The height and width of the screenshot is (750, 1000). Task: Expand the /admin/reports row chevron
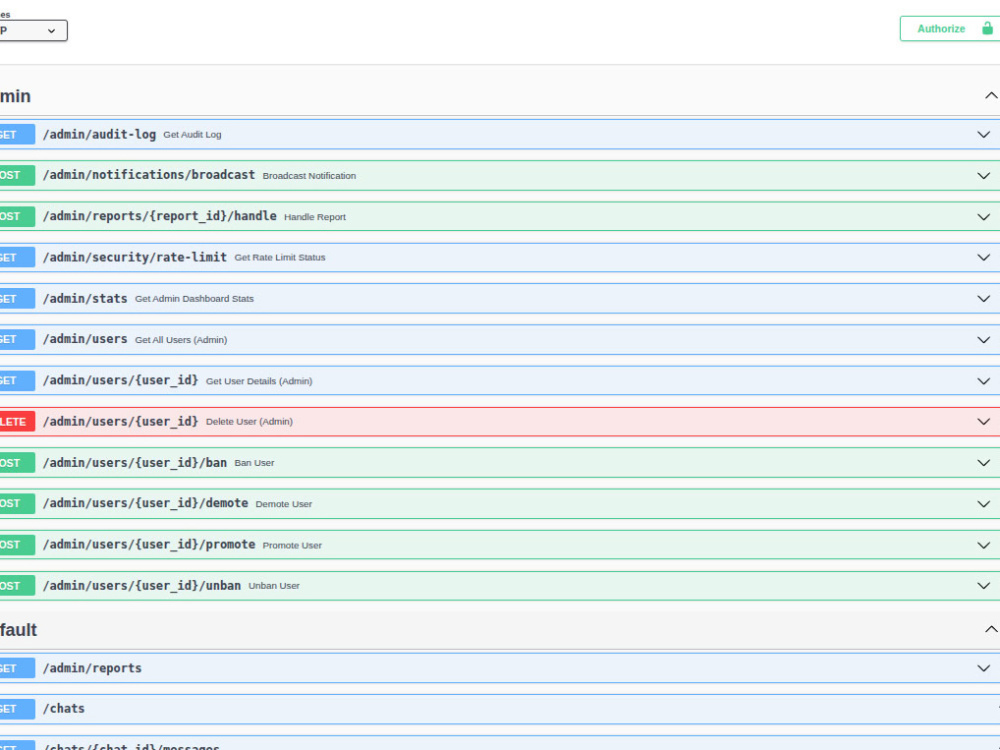tap(983, 668)
